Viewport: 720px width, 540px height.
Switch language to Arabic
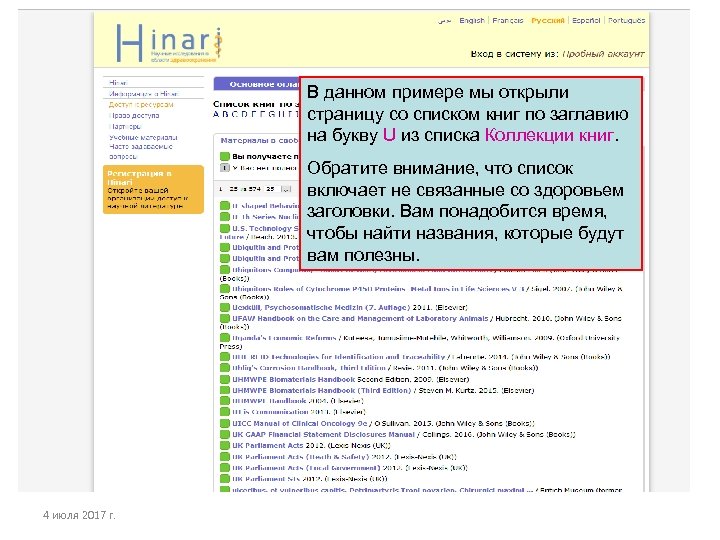tap(444, 20)
